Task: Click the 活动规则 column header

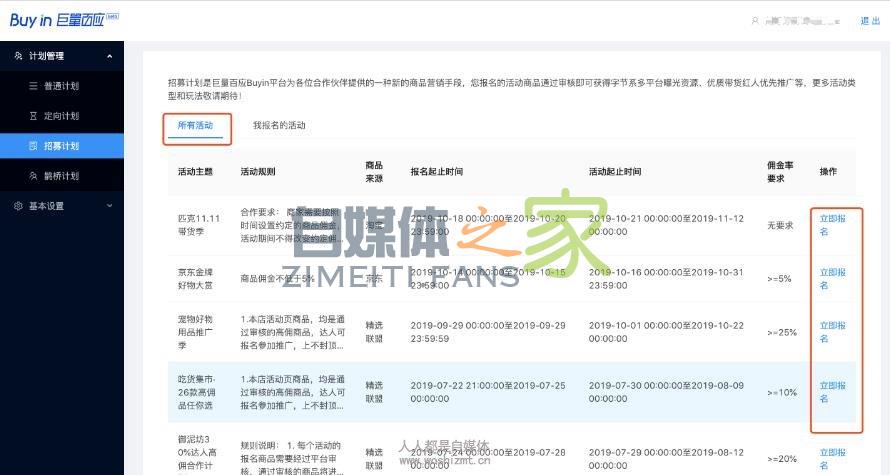Action: tap(258, 171)
